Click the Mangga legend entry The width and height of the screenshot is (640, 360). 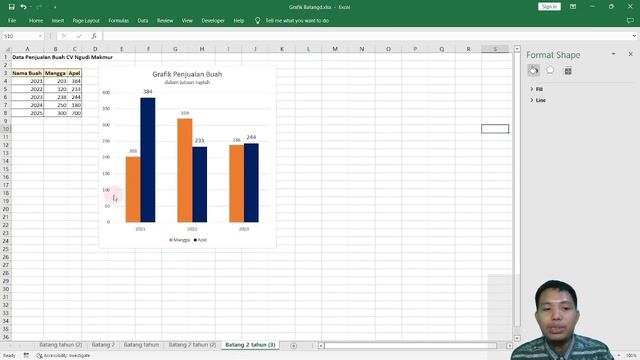[180, 240]
